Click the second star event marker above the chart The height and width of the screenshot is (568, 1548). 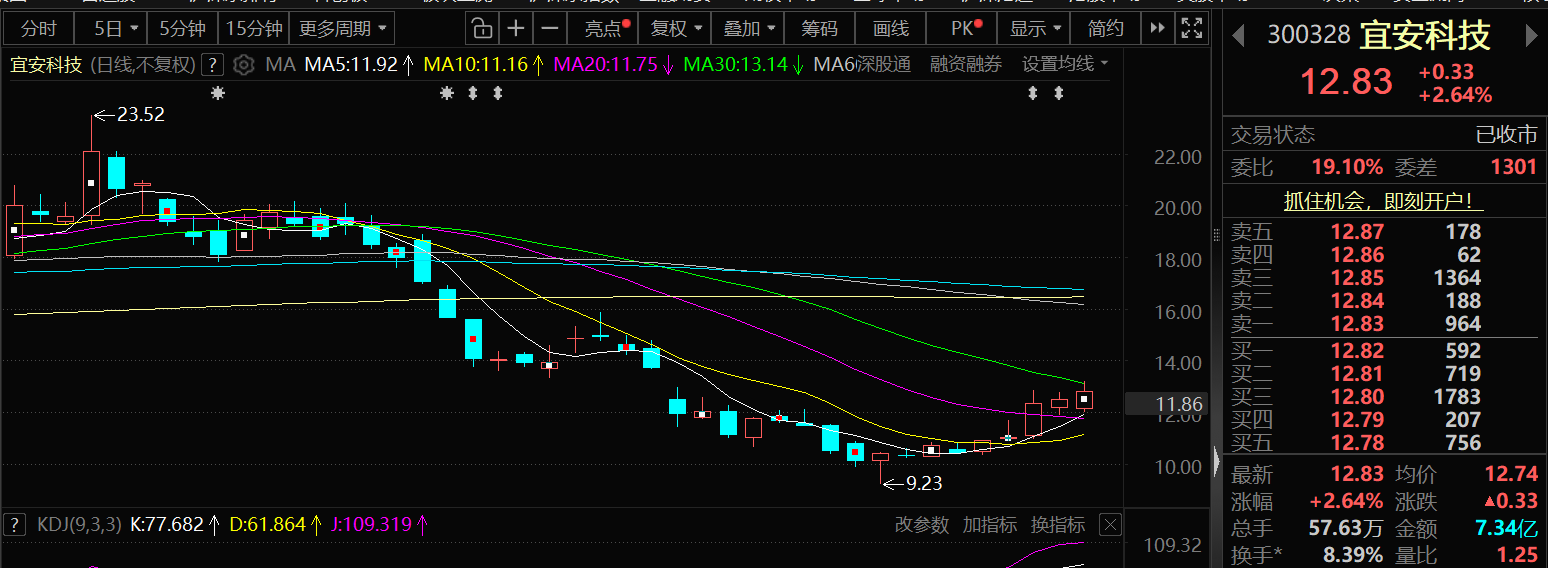click(447, 93)
